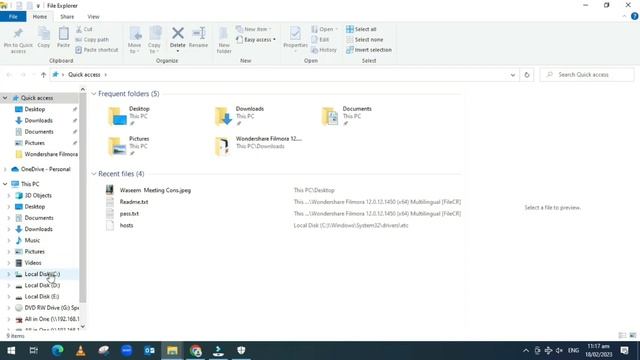Open the File menu tab

point(13,17)
